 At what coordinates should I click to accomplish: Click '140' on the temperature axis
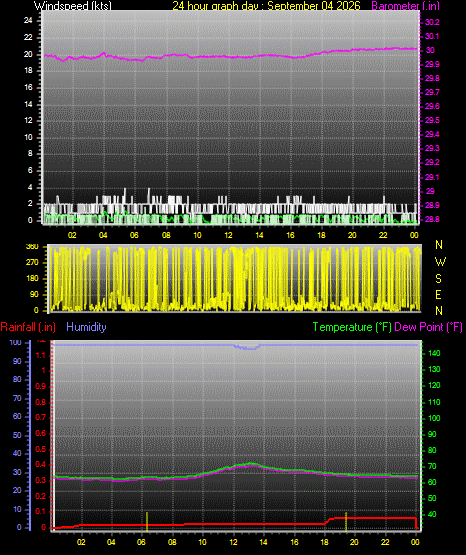pos(434,353)
